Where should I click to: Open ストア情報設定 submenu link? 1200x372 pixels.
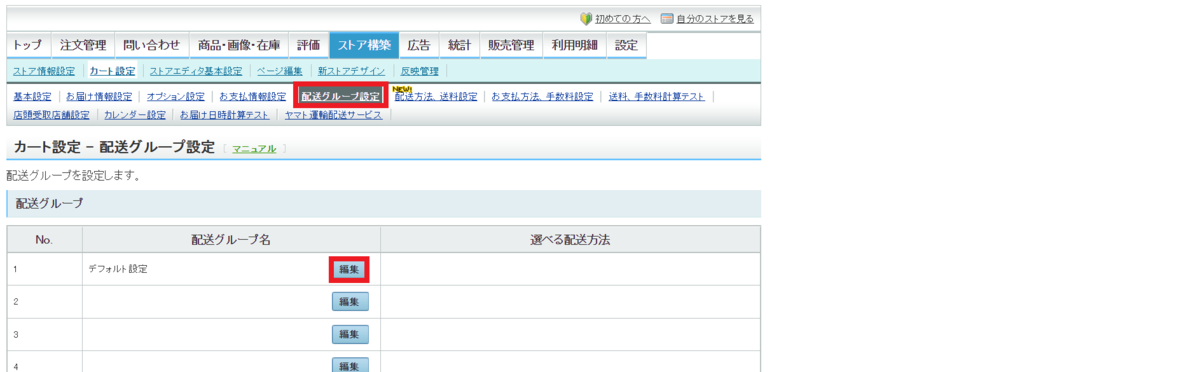coord(44,71)
